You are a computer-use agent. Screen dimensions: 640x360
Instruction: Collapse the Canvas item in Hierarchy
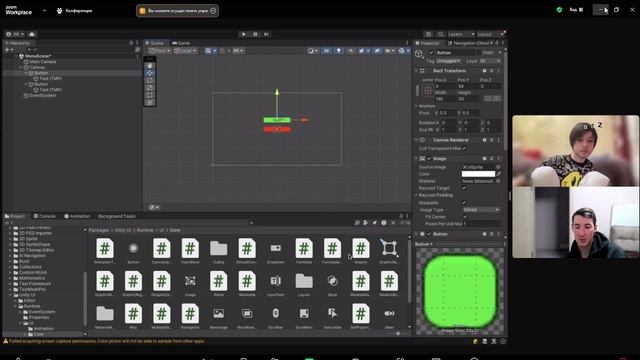pyautogui.click(x=21, y=67)
